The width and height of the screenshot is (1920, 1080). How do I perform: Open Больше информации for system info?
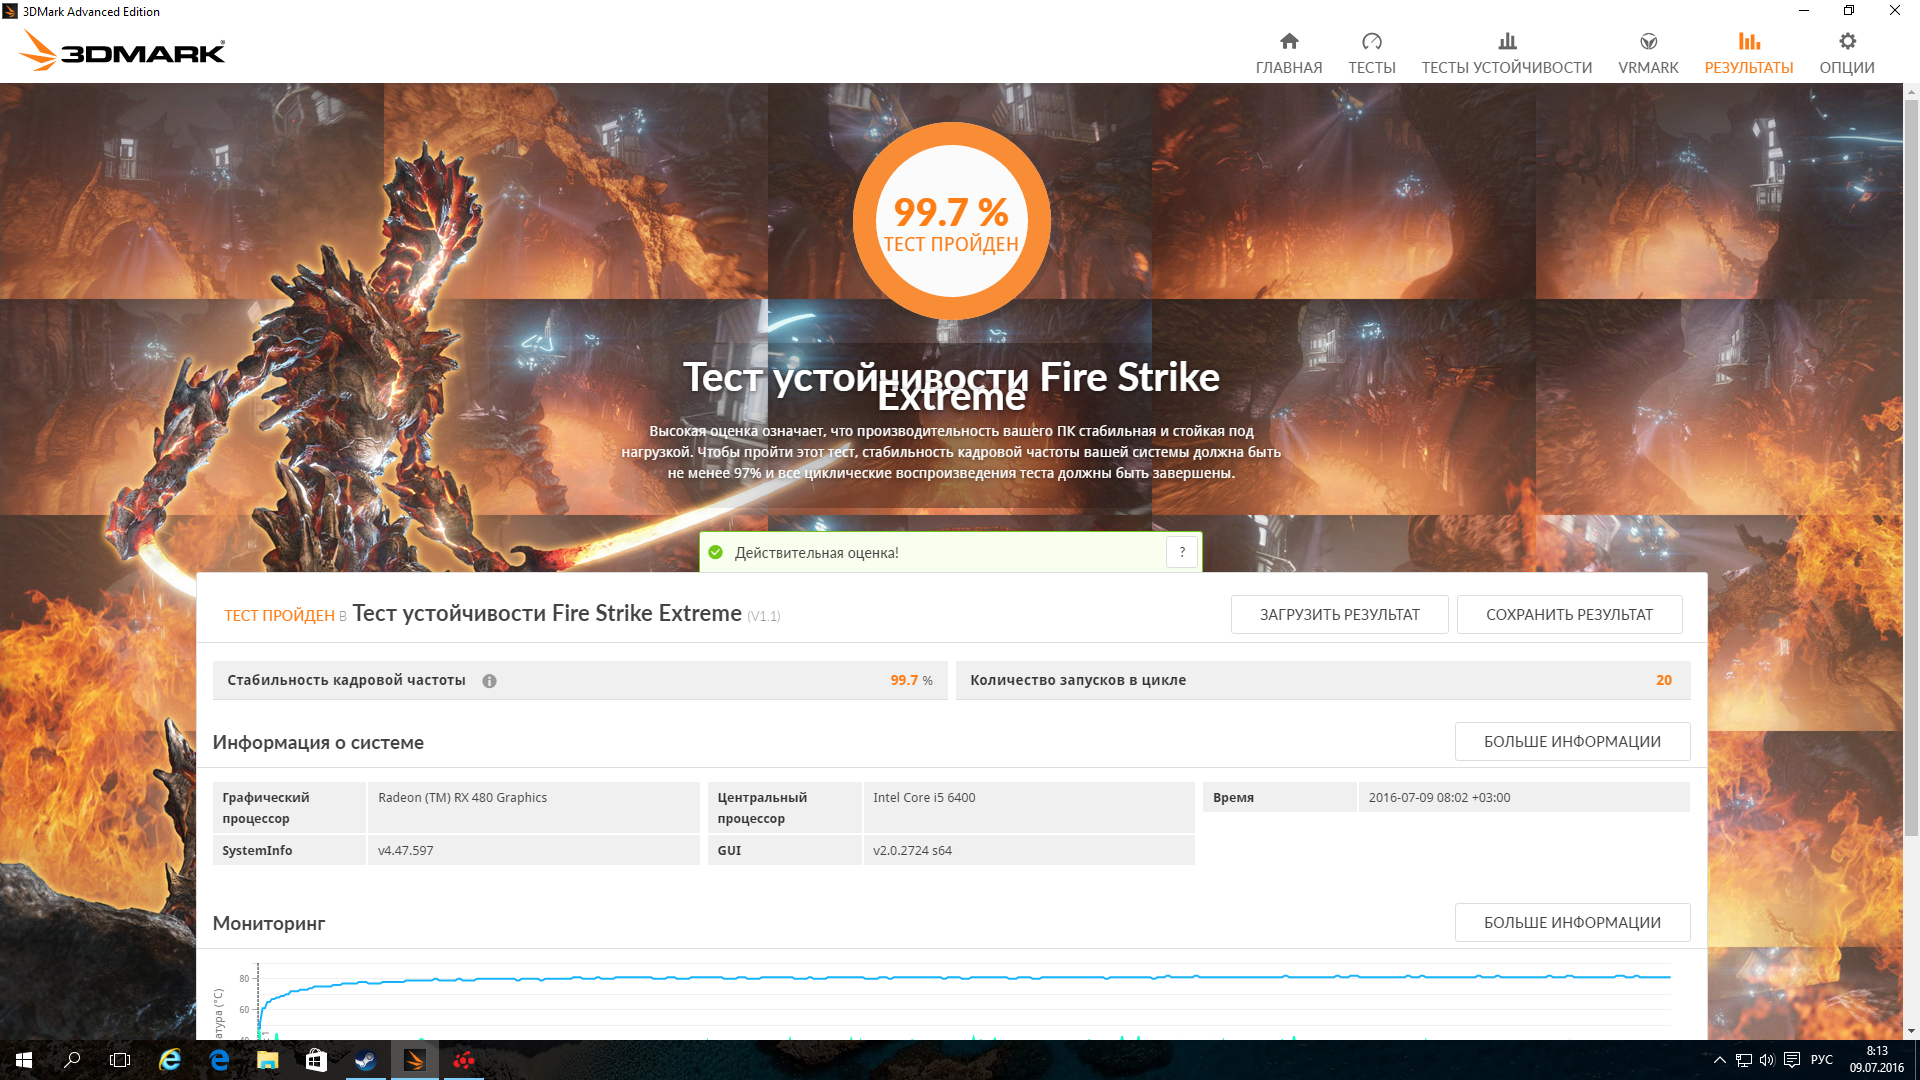click(x=1572, y=741)
